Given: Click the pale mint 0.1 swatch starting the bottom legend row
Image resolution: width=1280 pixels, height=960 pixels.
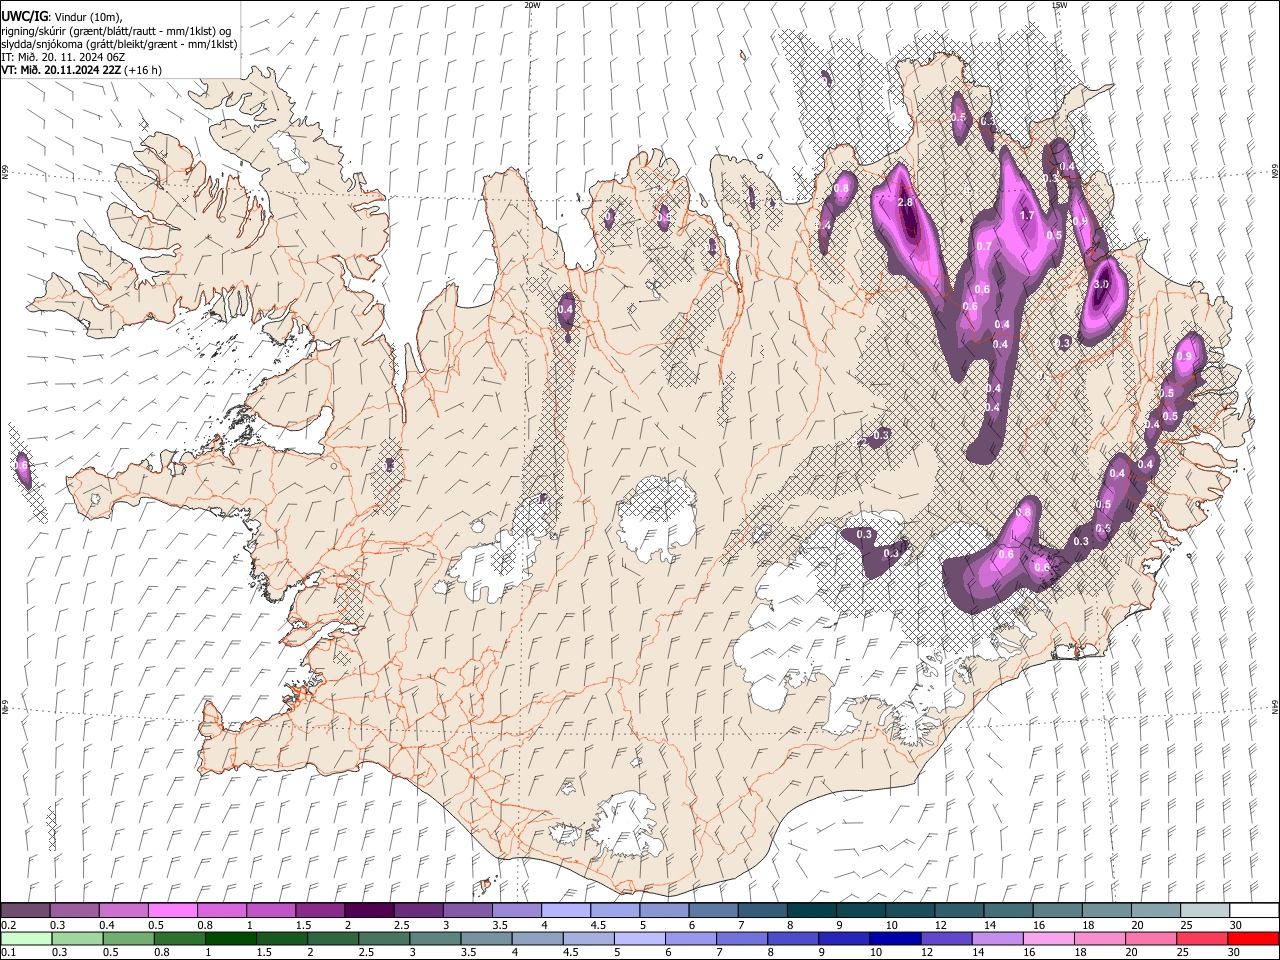Looking at the screenshot, I should click(26, 938).
